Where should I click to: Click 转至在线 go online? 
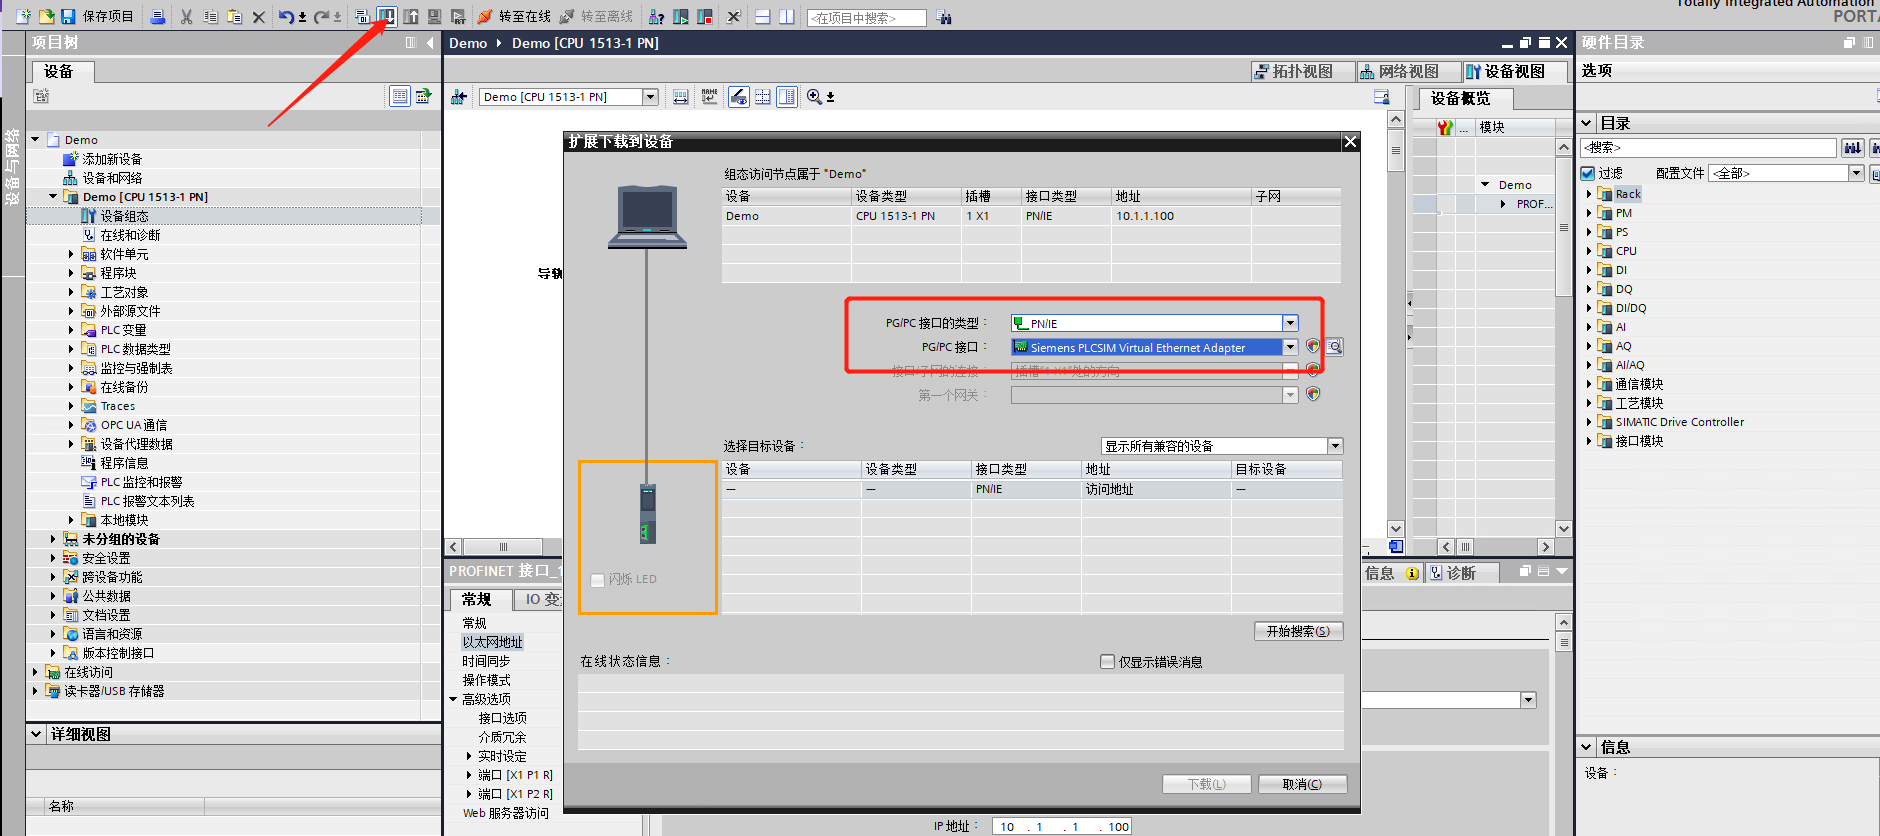click(x=514, y=17)
